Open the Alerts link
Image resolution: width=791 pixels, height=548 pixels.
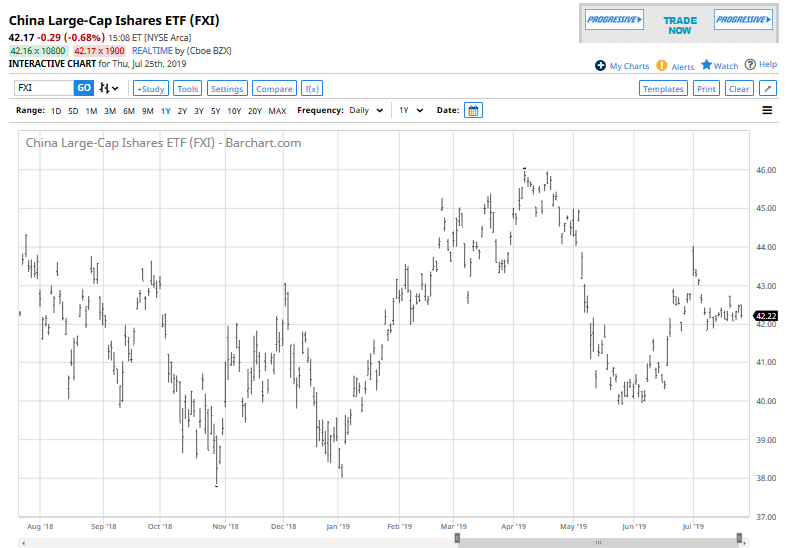[x=683, y=67]
